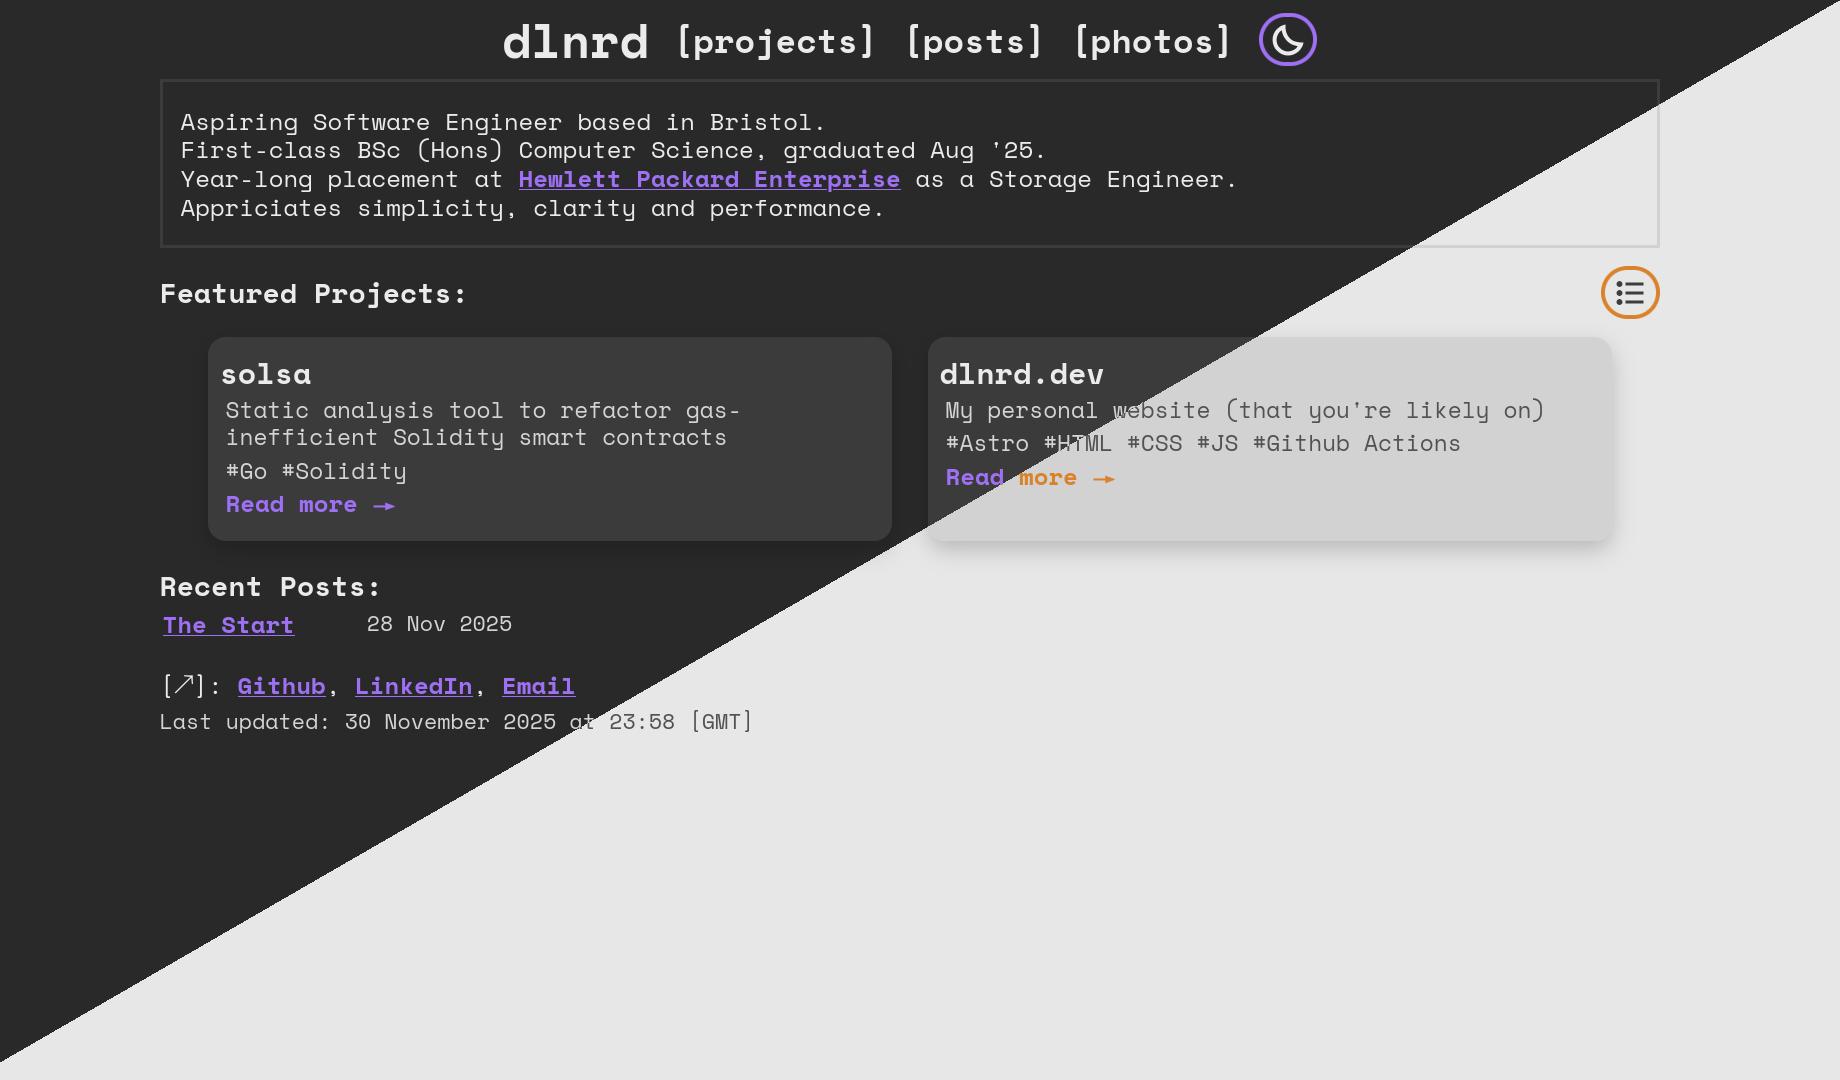Viewport: 1840px width, 1080px height.
Task: Select the solsa project card
Action: 549,438
